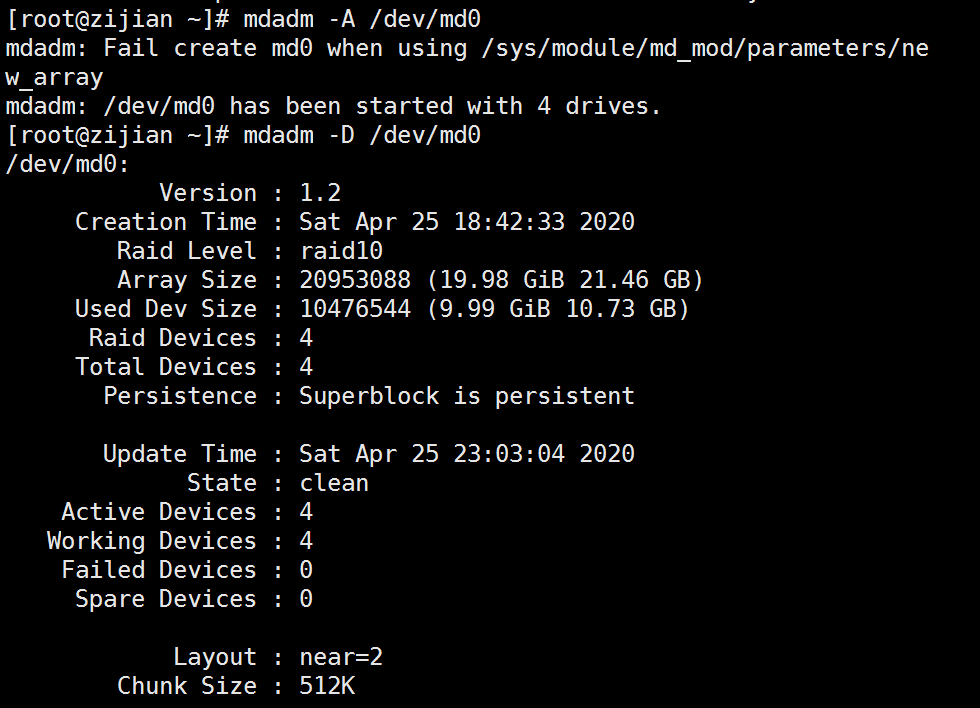Click the 'Fail create md0' error line
Screen dimensions: 980x708
coord(467,62)
